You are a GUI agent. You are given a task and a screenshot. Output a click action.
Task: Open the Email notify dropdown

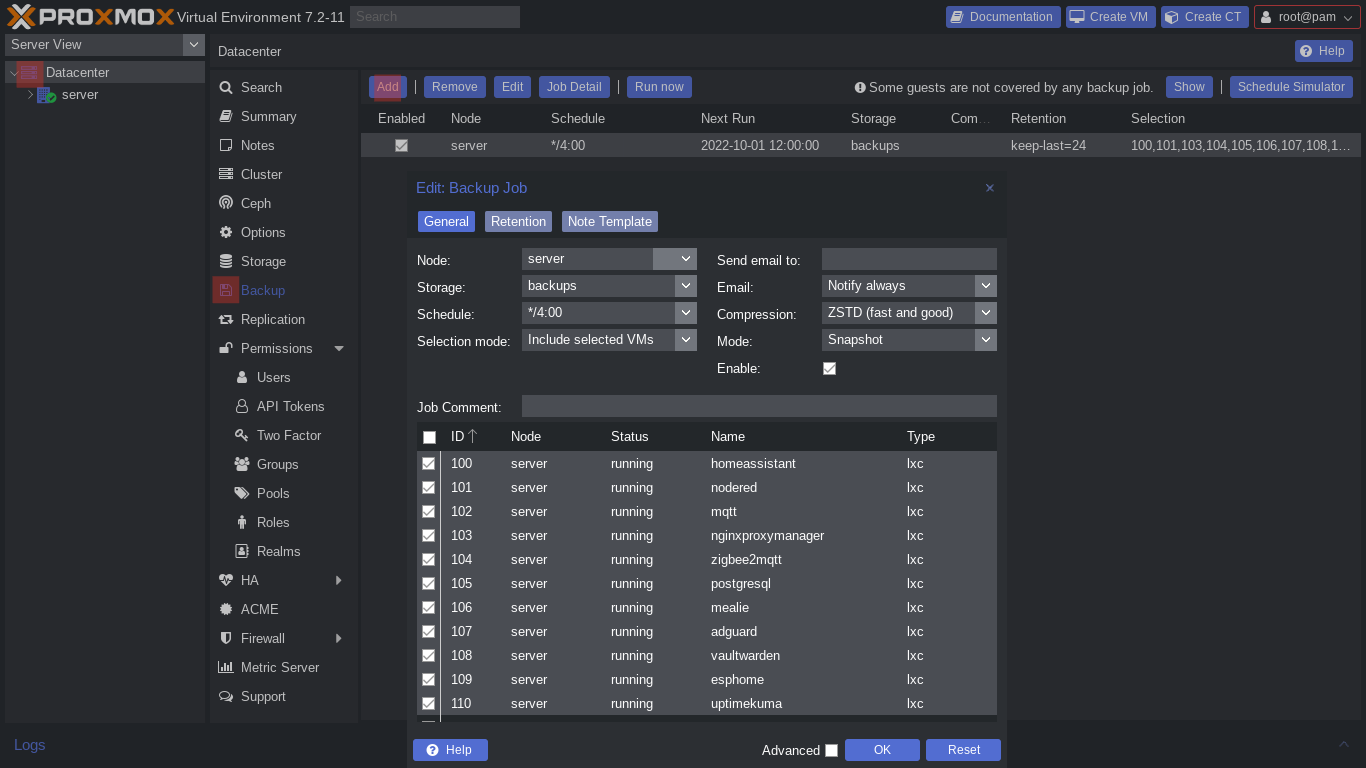(986, 286)
